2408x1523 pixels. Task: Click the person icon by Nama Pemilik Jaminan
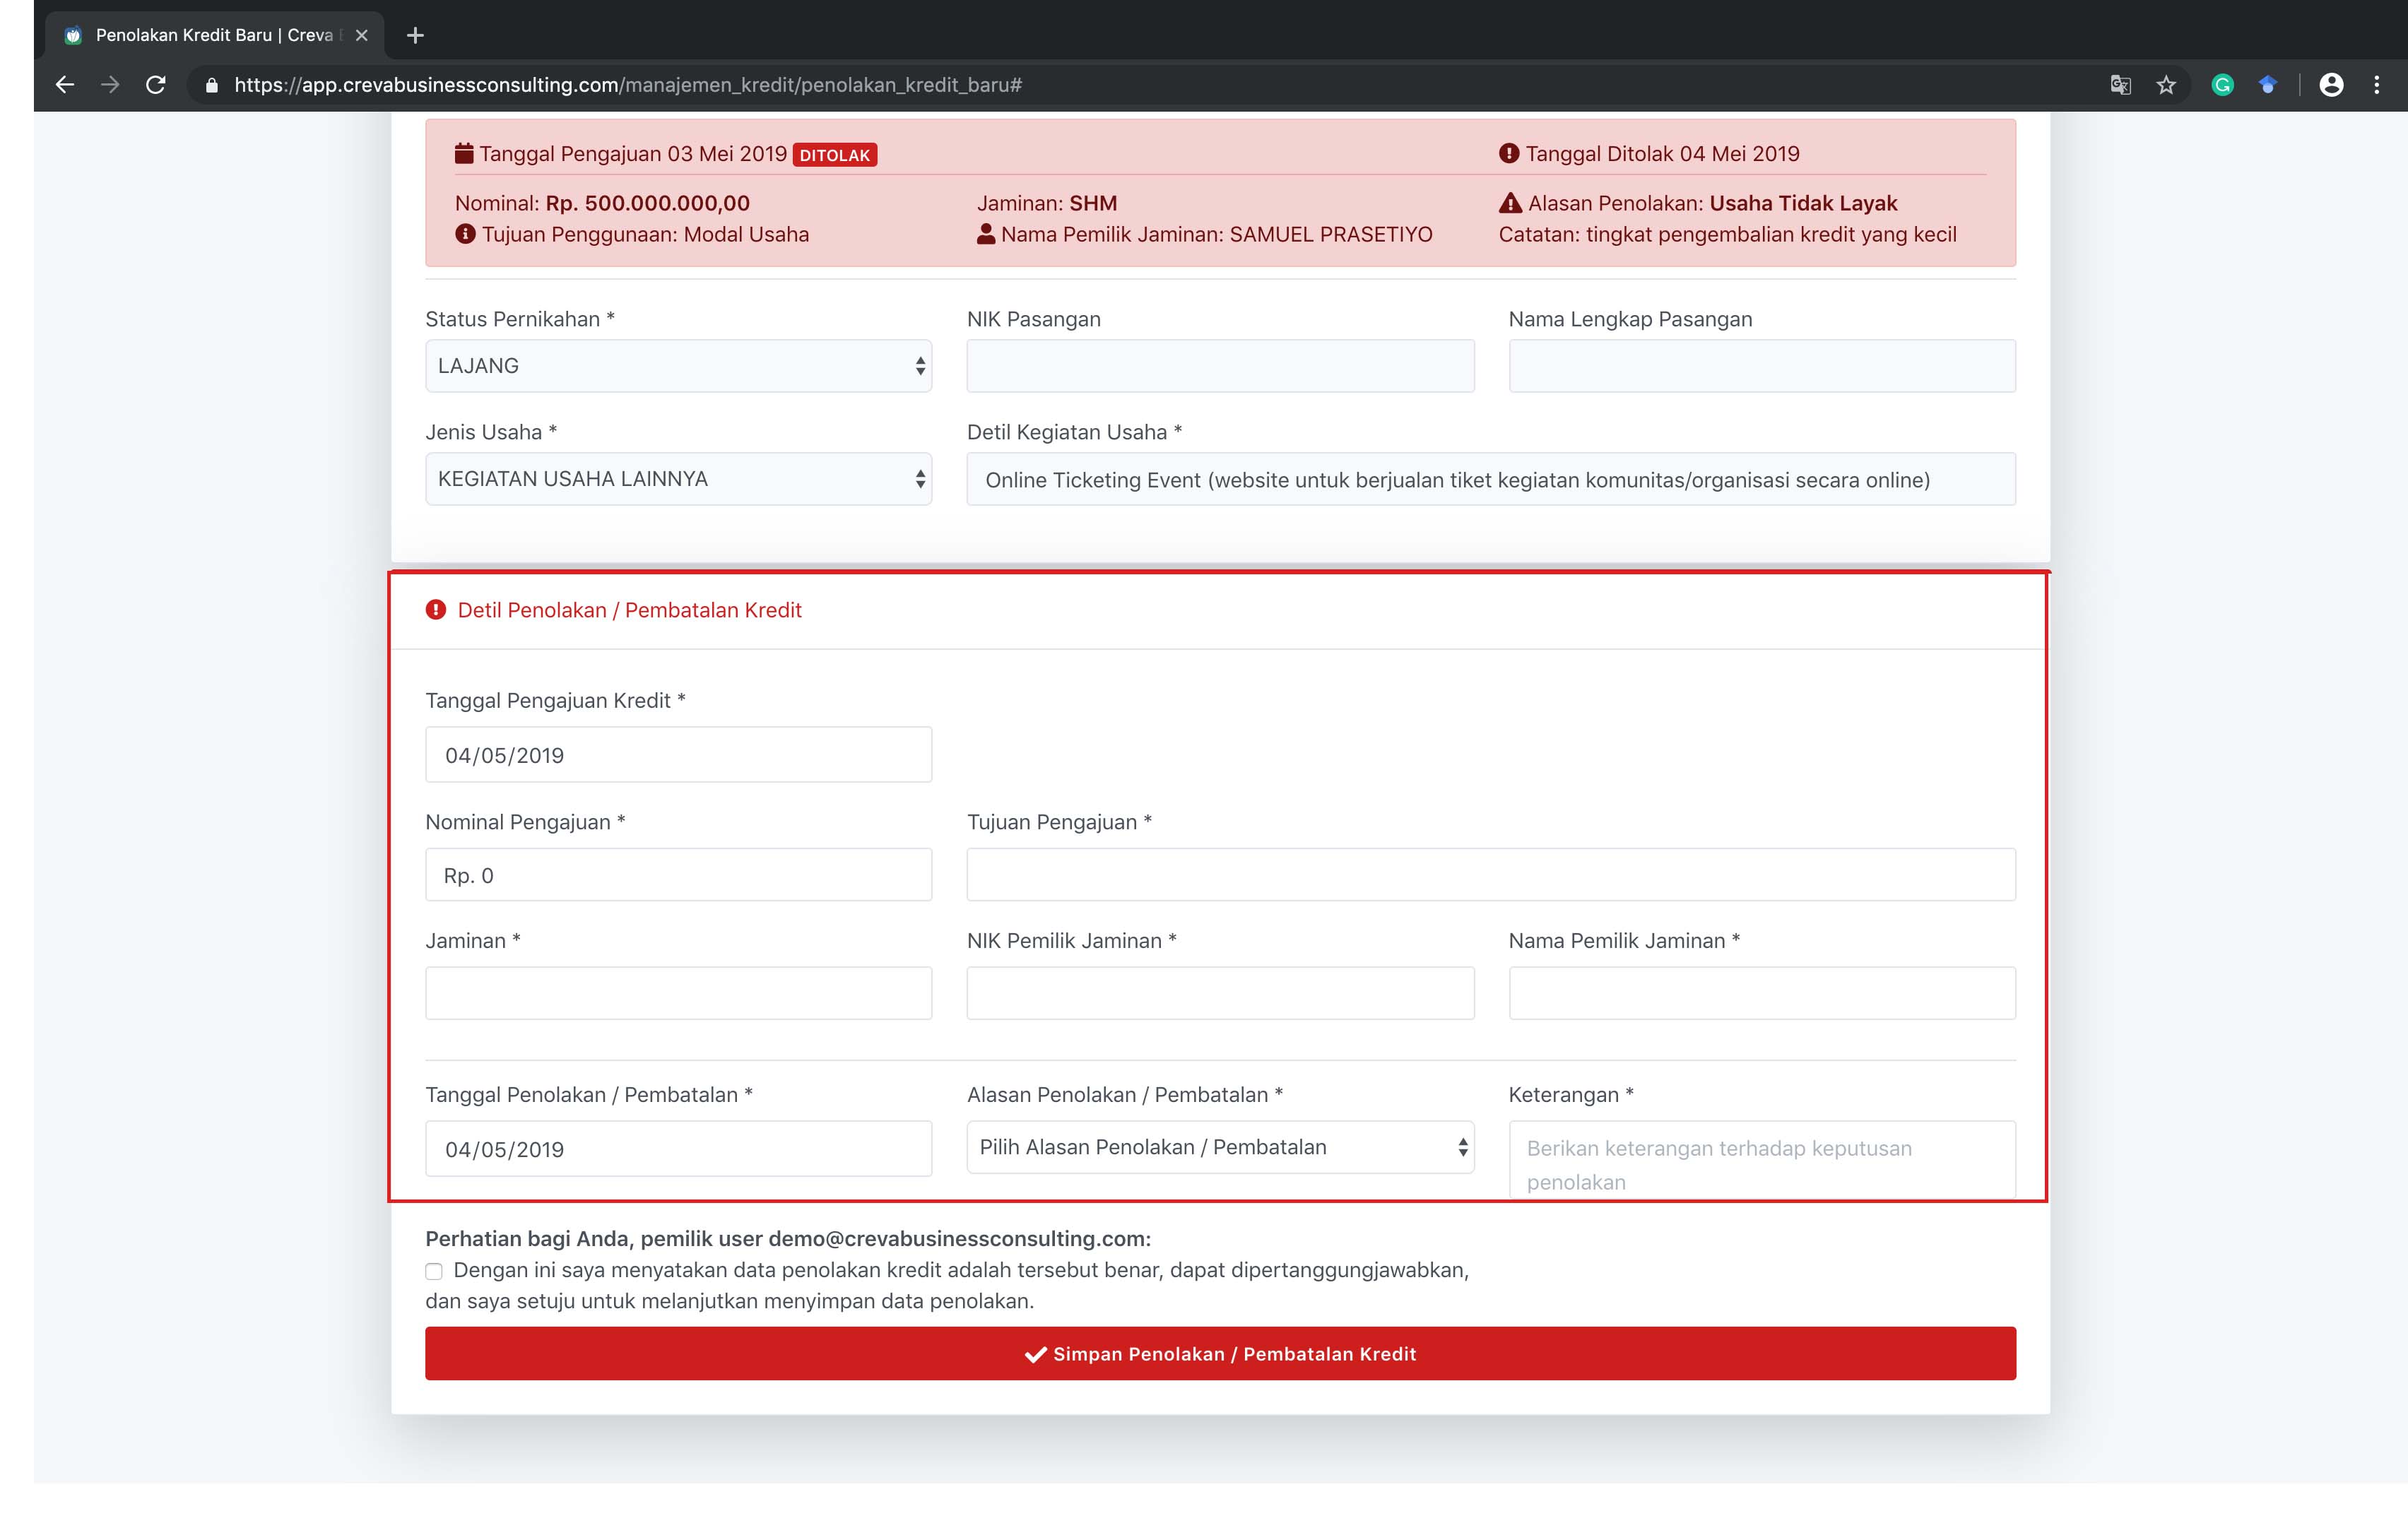point(986,234)
